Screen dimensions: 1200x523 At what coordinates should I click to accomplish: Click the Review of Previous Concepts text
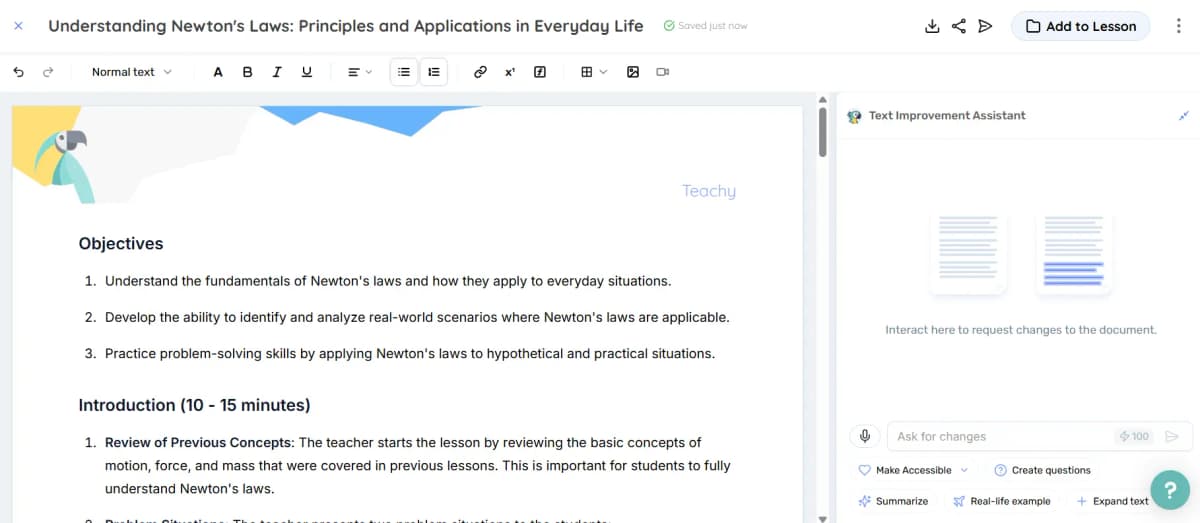198,442
